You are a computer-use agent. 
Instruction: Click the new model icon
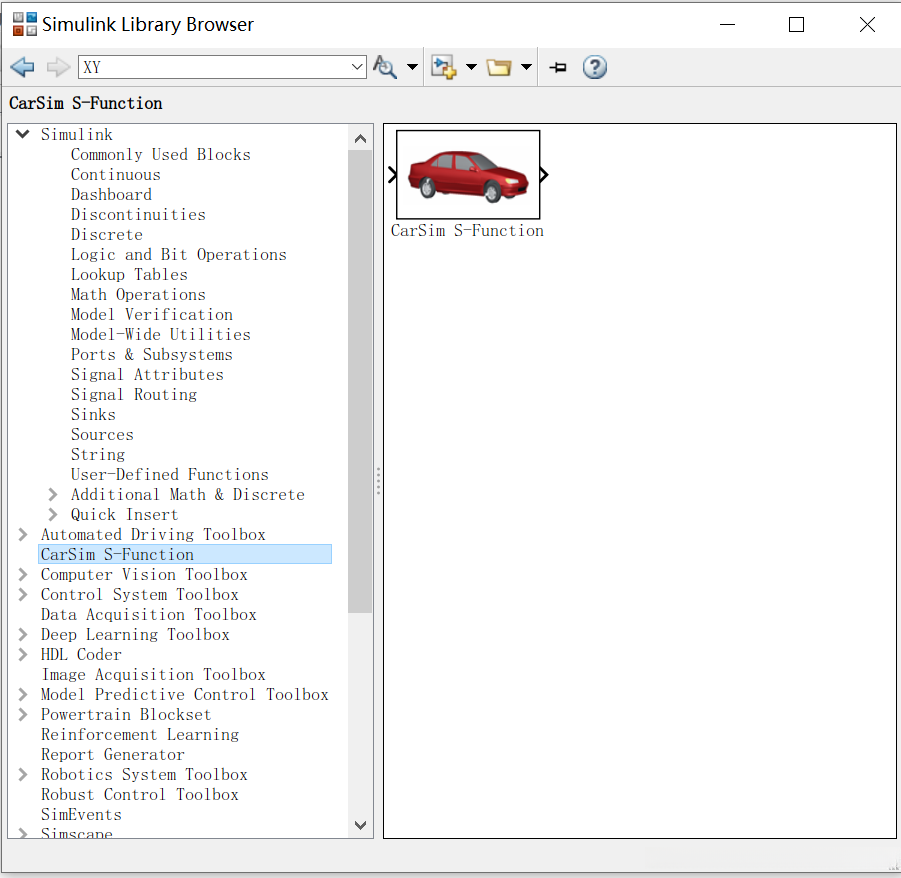click(444, 67)
